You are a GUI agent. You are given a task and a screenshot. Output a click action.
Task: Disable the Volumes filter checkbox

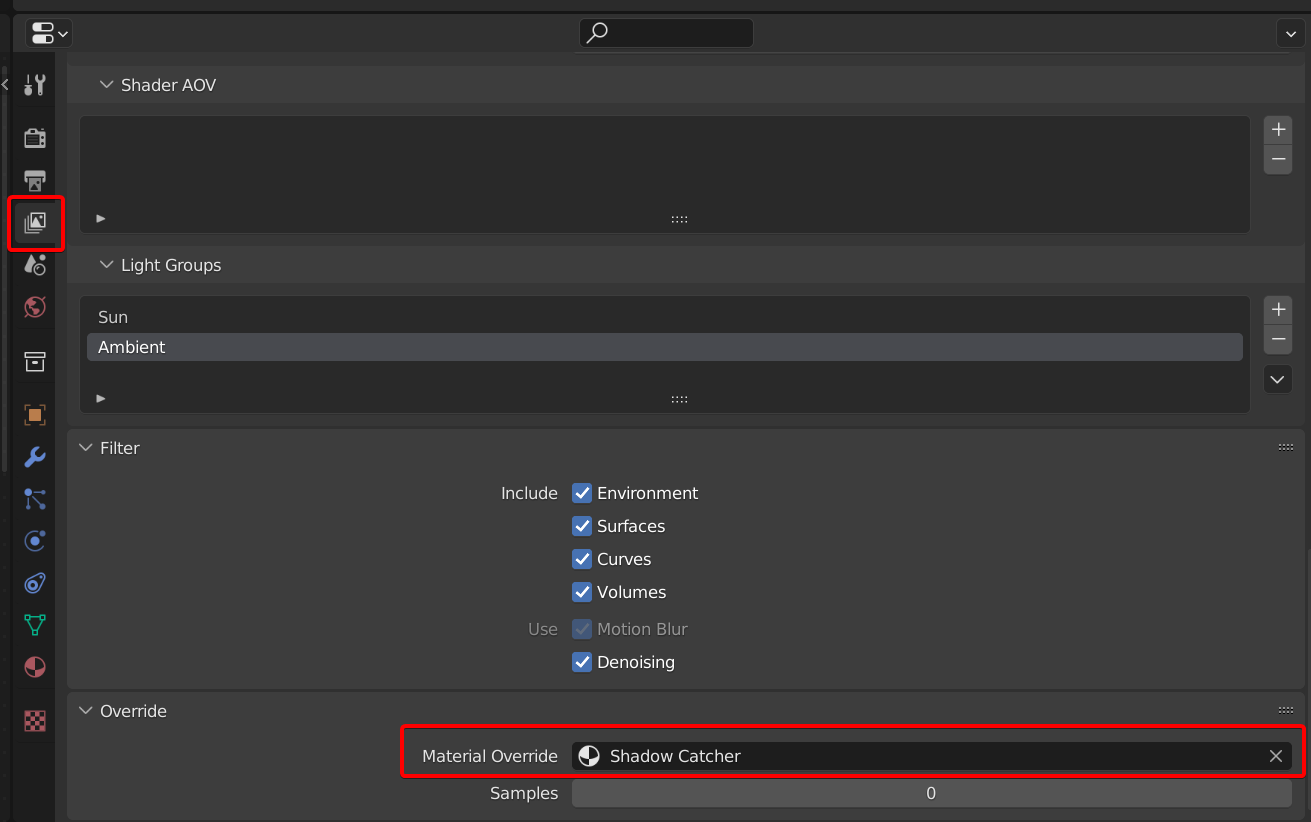(x=582, y=592)
